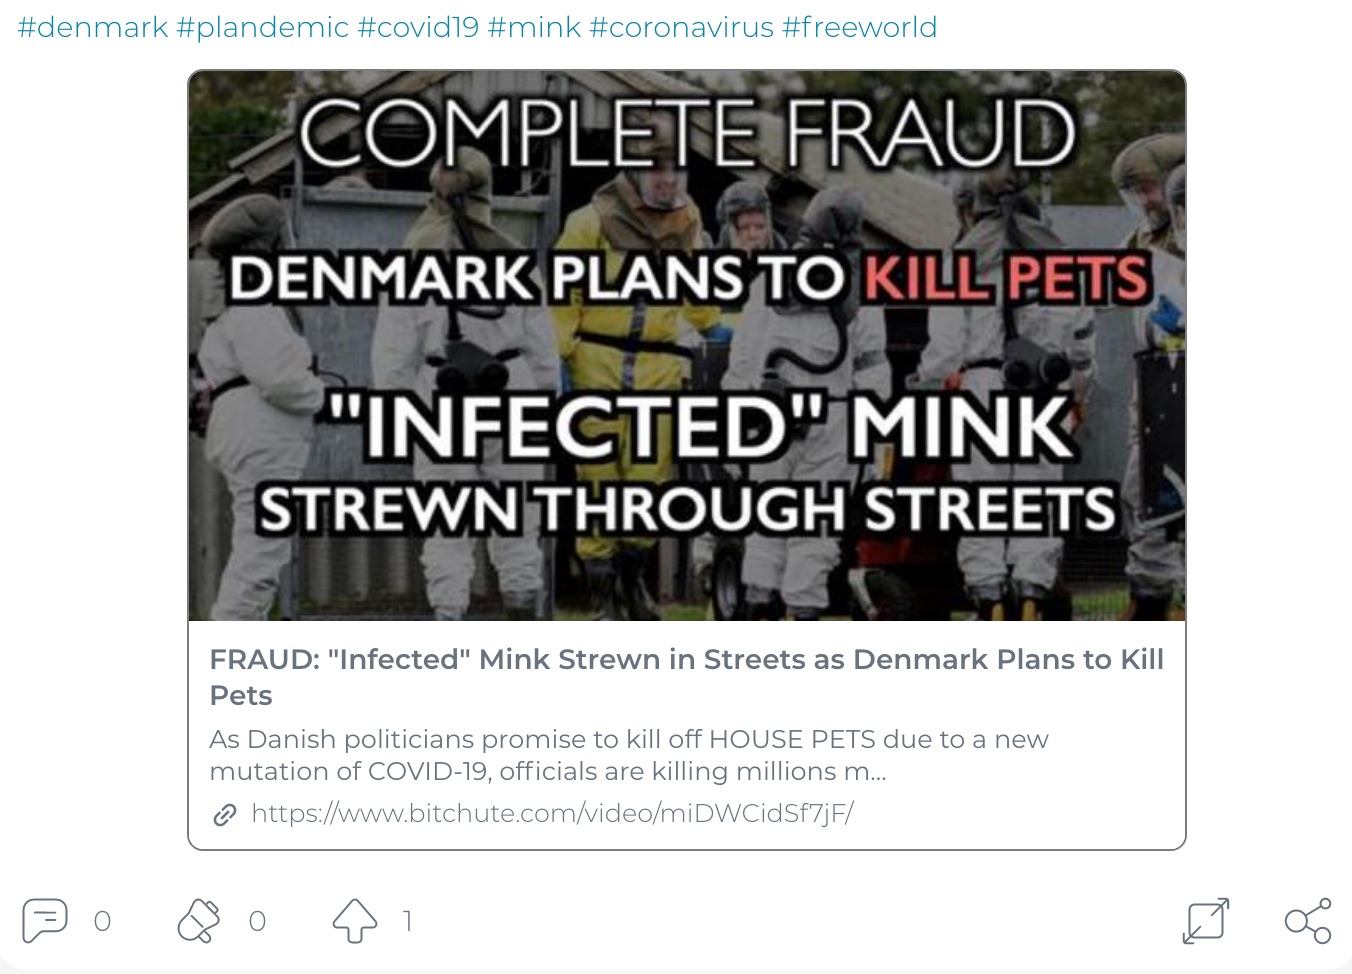Upvote the post with the up arrow

tap(354, 920)
